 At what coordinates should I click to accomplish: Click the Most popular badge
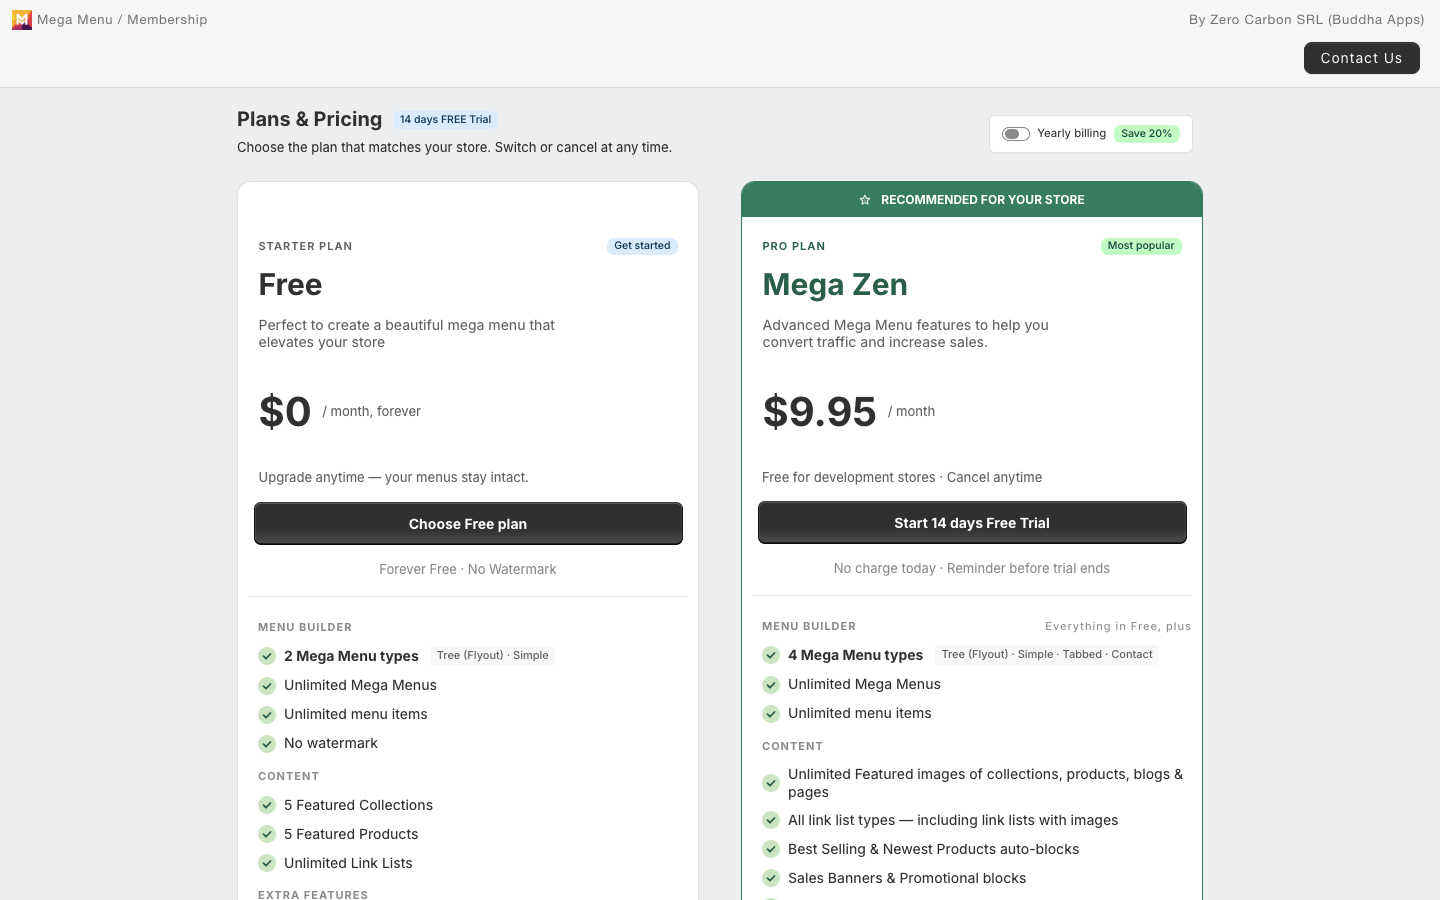tap(1141, 246)
